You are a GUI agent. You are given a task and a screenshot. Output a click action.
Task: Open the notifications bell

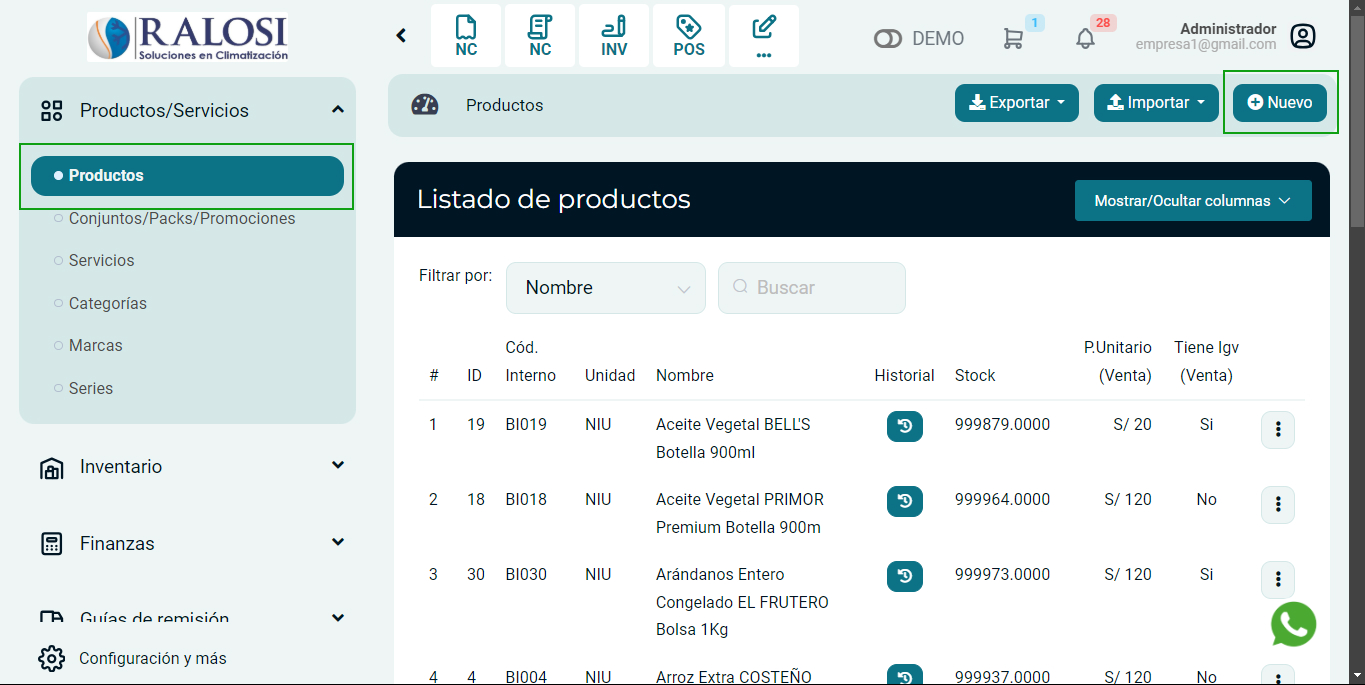click(1085, 38)
